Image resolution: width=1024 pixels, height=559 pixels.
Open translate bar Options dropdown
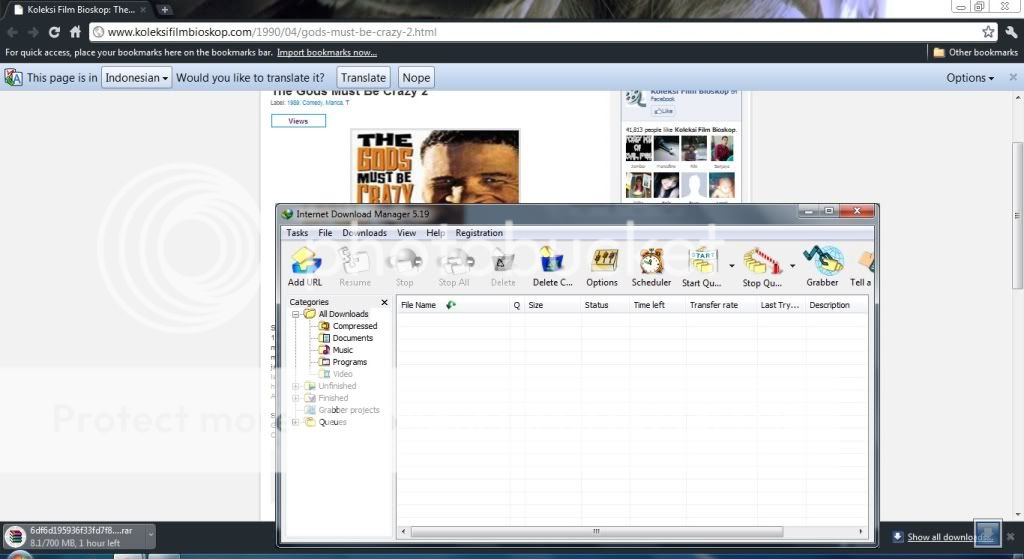(x=970, y=78)
